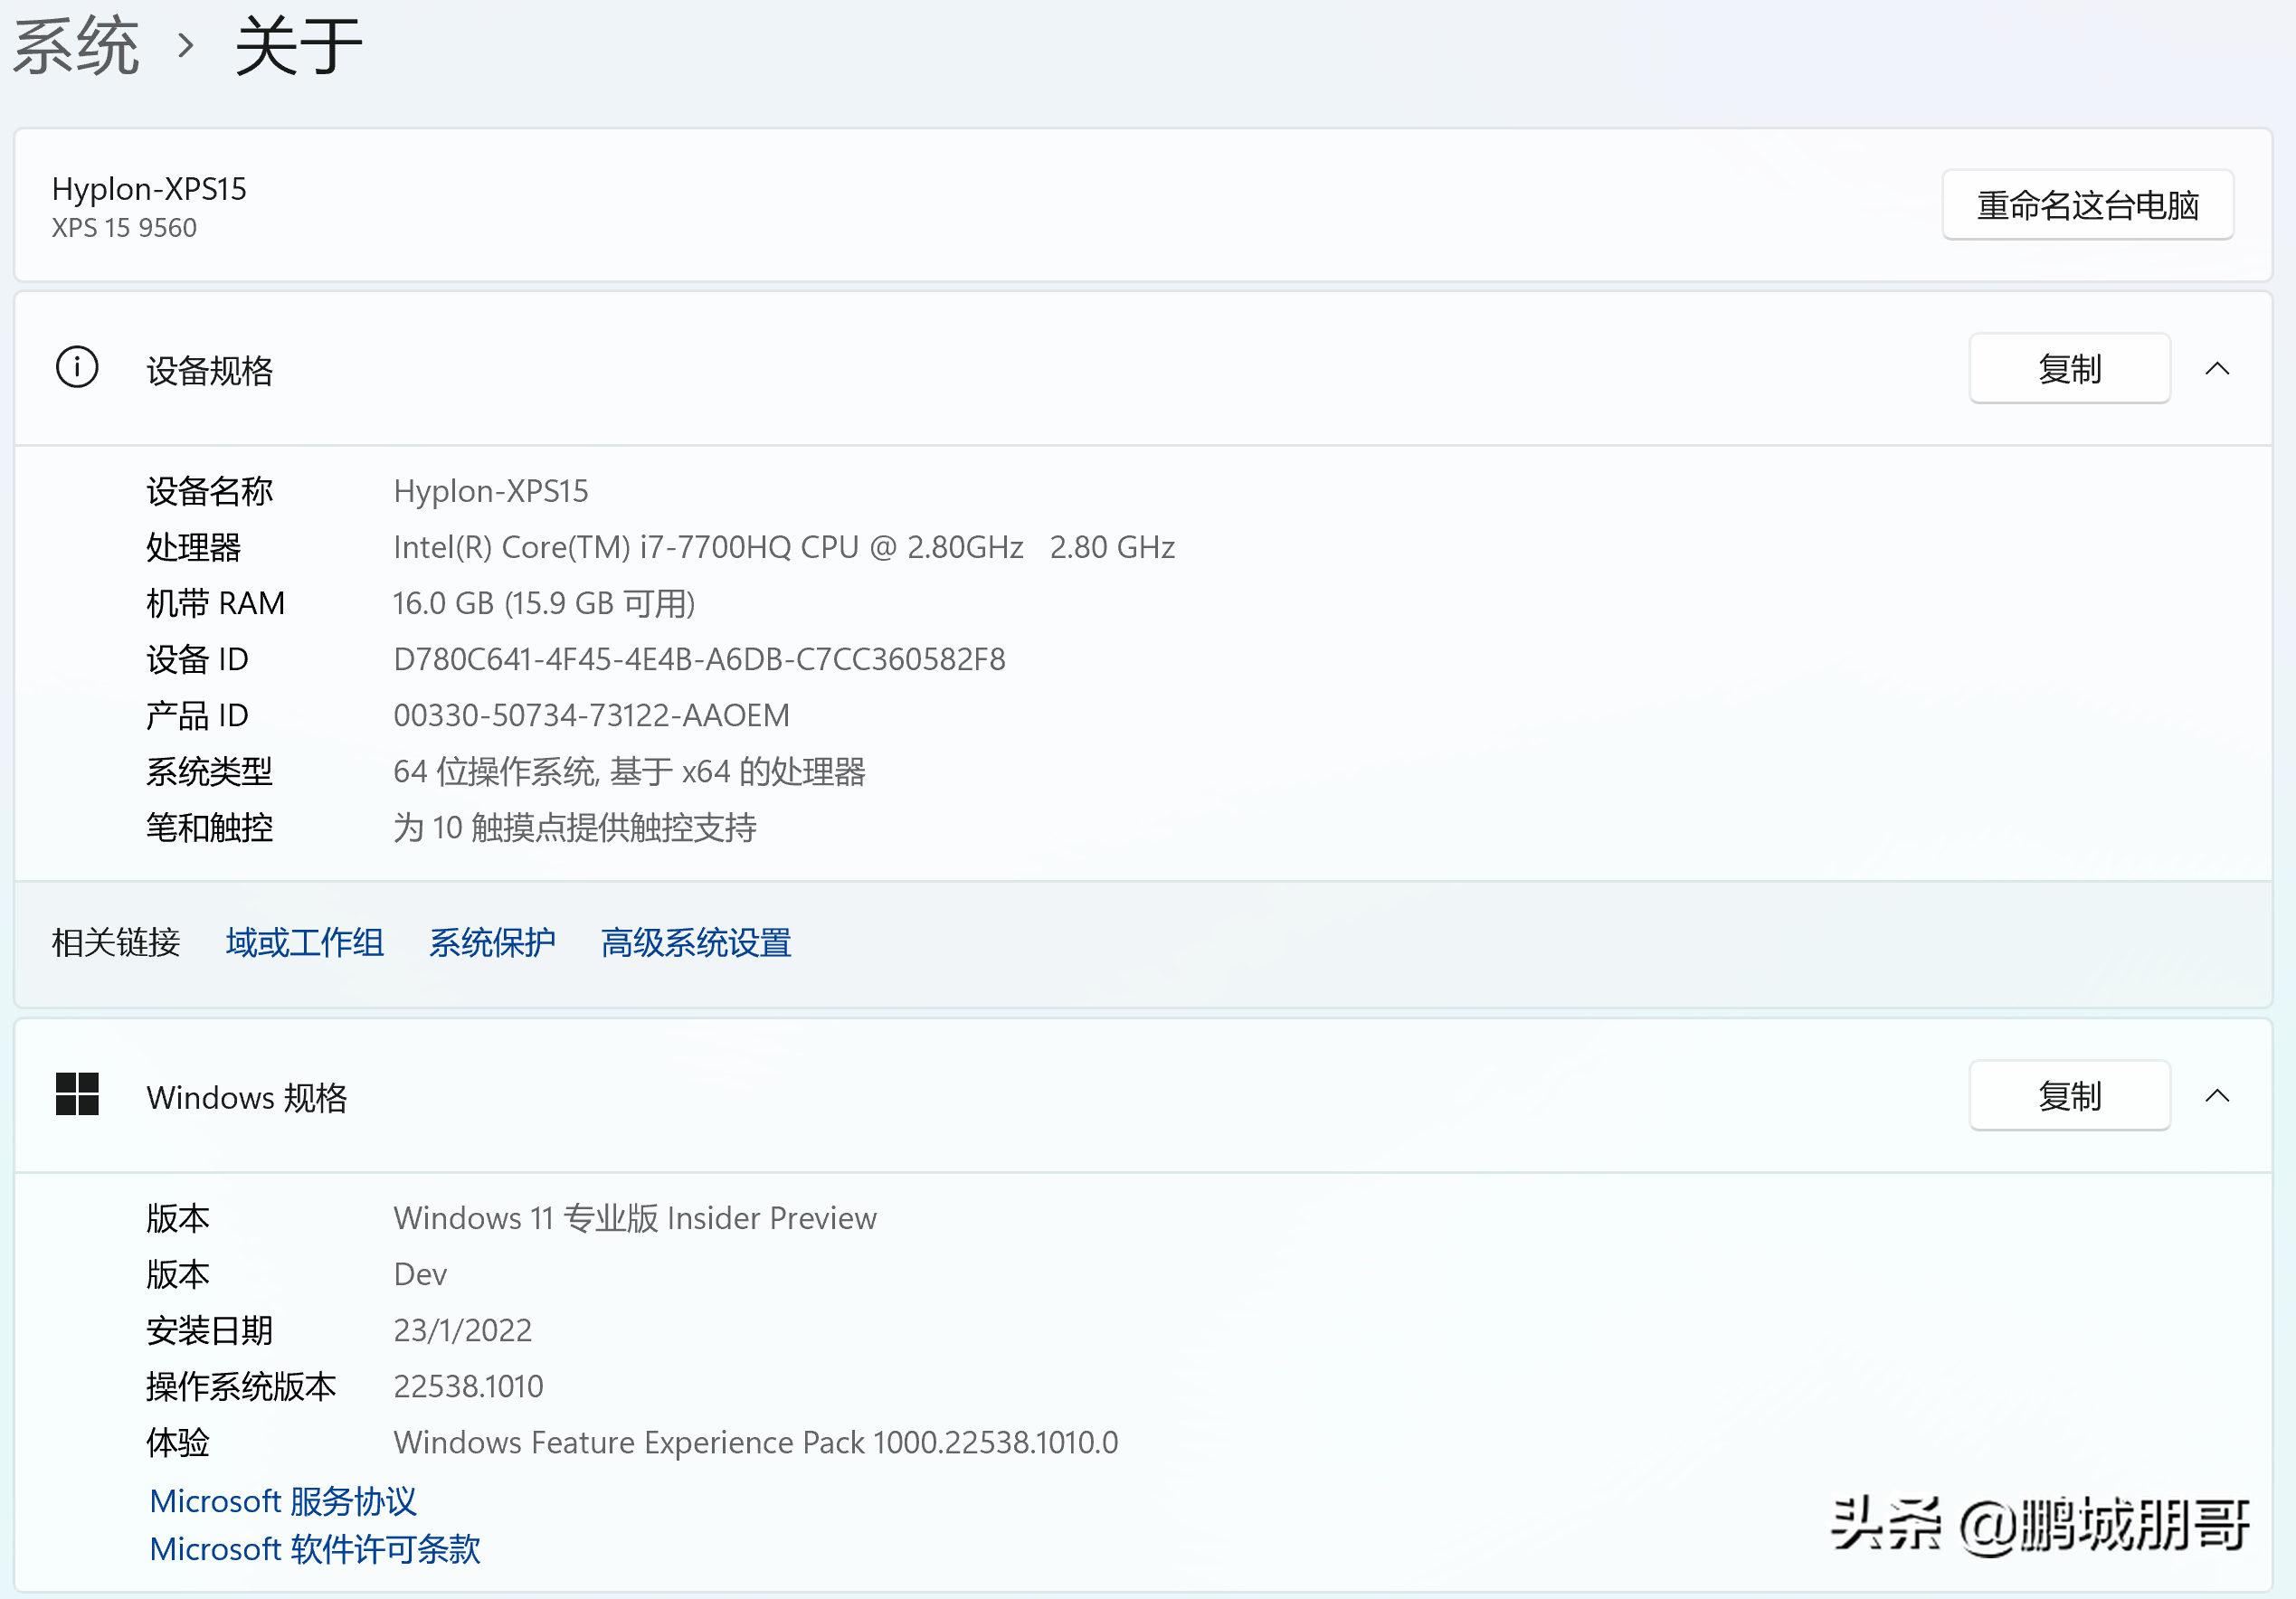Click the info icon beside 设备规格
Viewport: 2296px width, 1599px height.
pos(77,368)
